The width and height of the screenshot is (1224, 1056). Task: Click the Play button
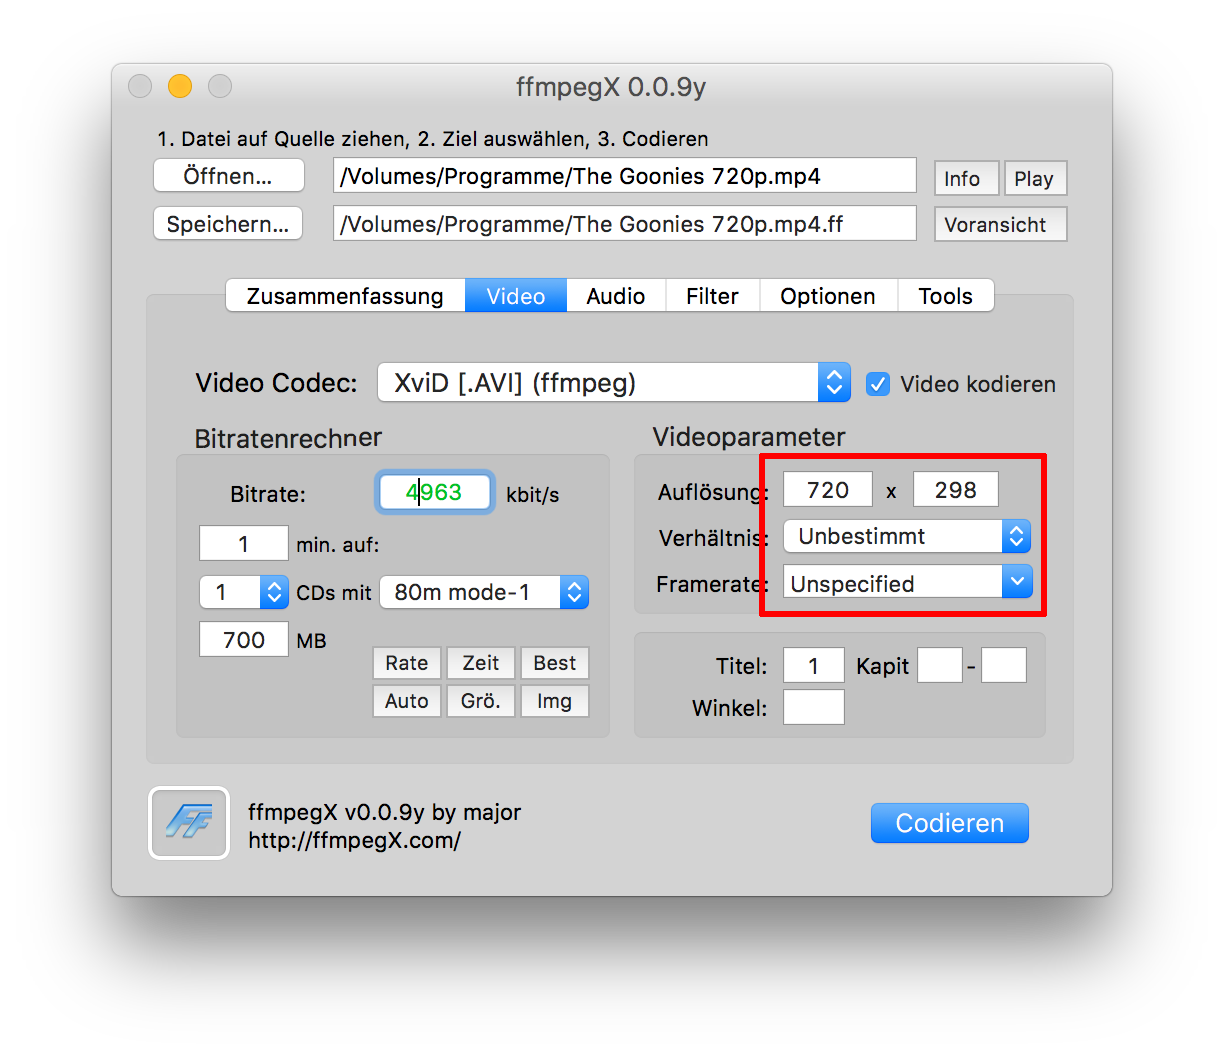pyautogui.click(x=1035, y=179)
